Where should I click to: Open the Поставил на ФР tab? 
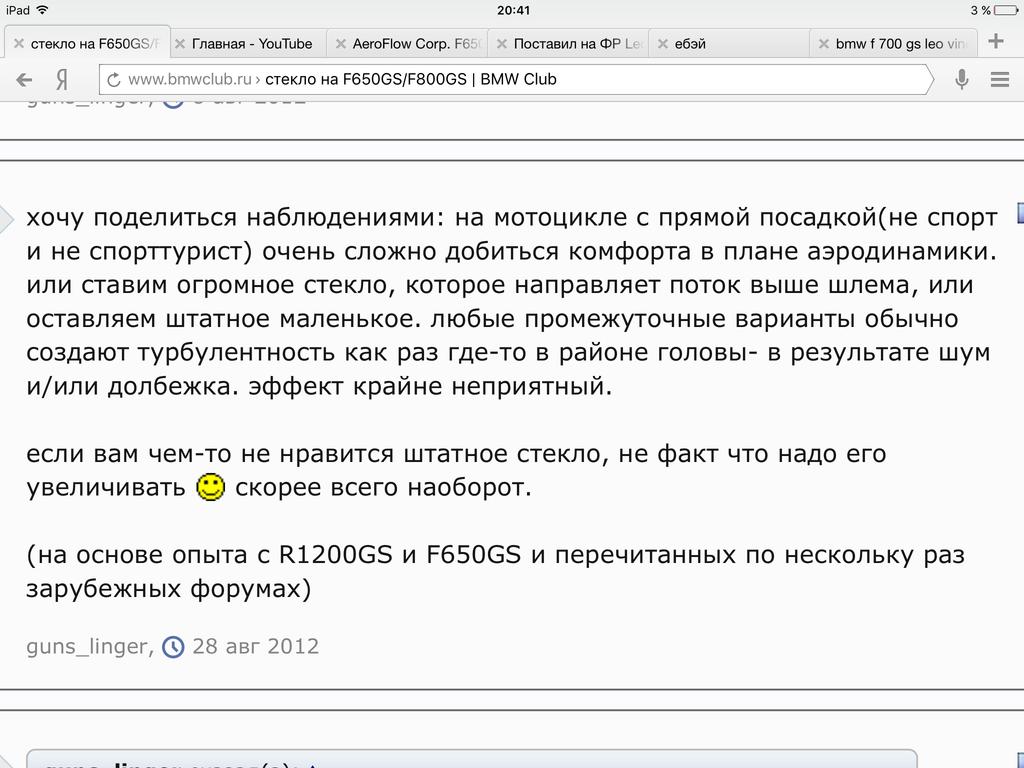coord(576,44)
